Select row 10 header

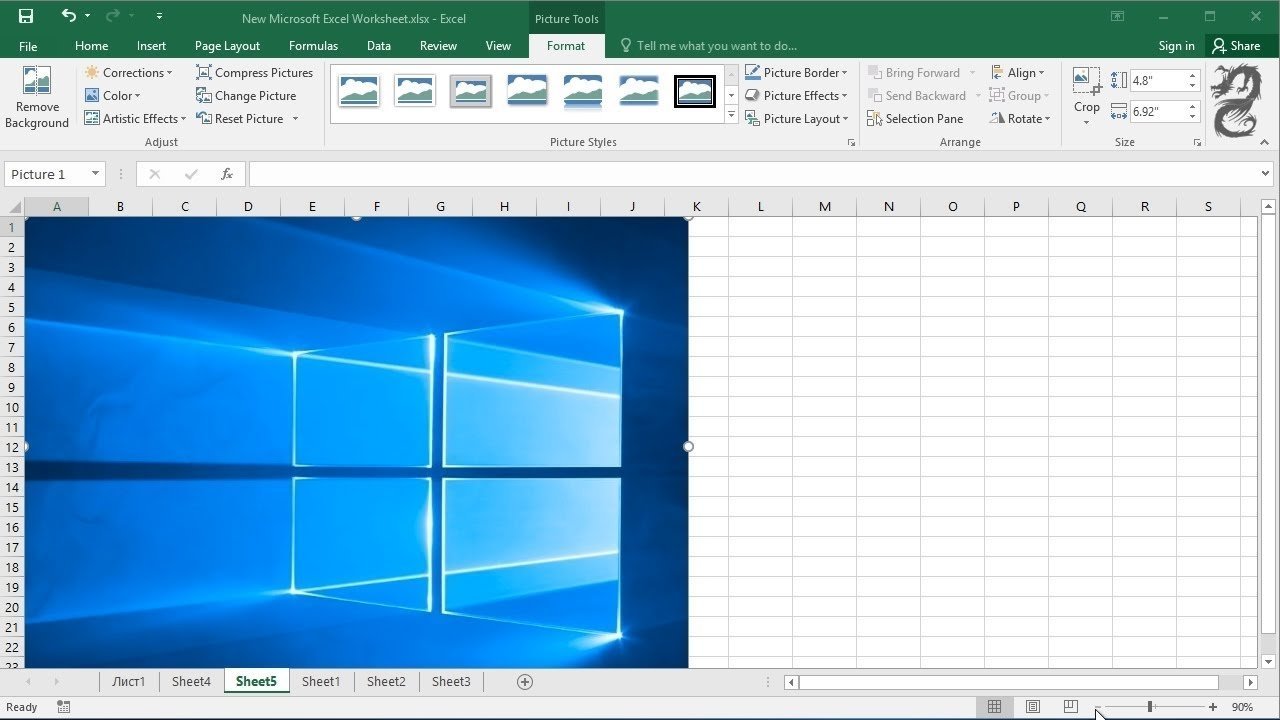[12, 407]
